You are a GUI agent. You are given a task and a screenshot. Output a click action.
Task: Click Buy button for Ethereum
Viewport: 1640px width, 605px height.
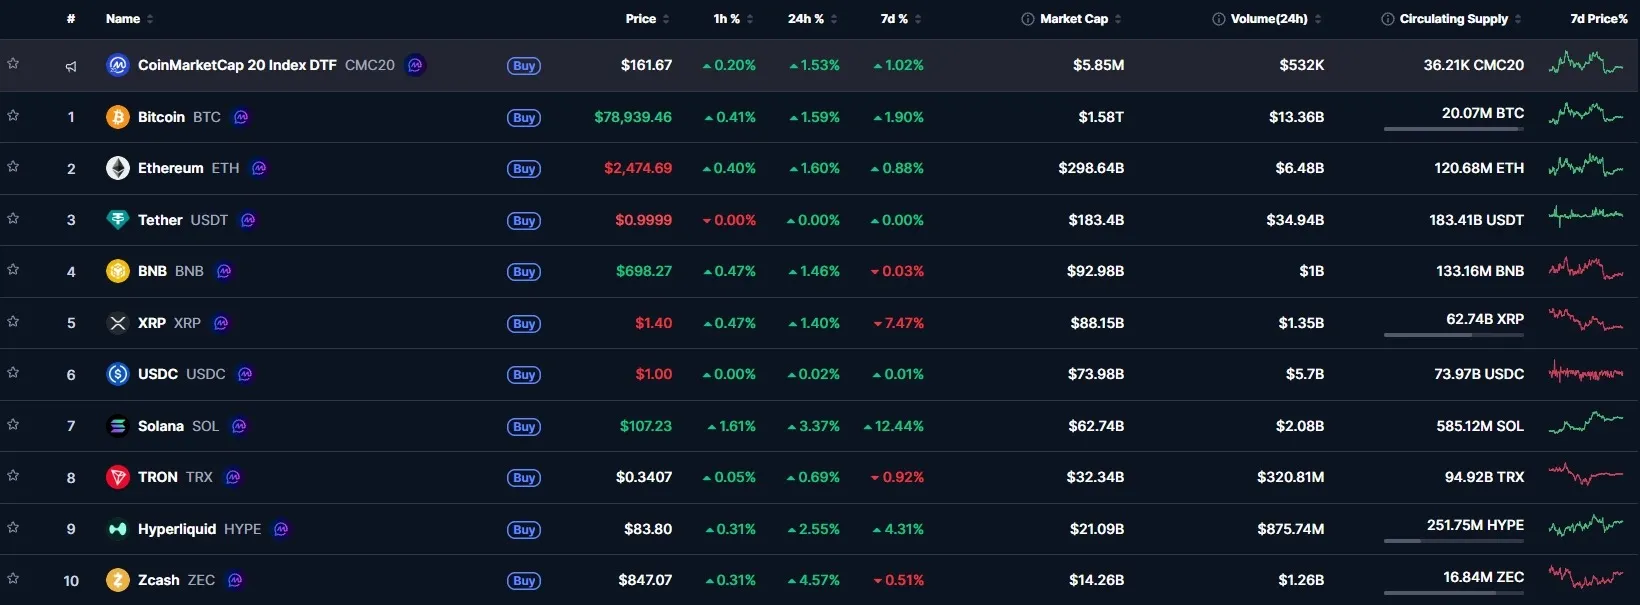[524, 169]
